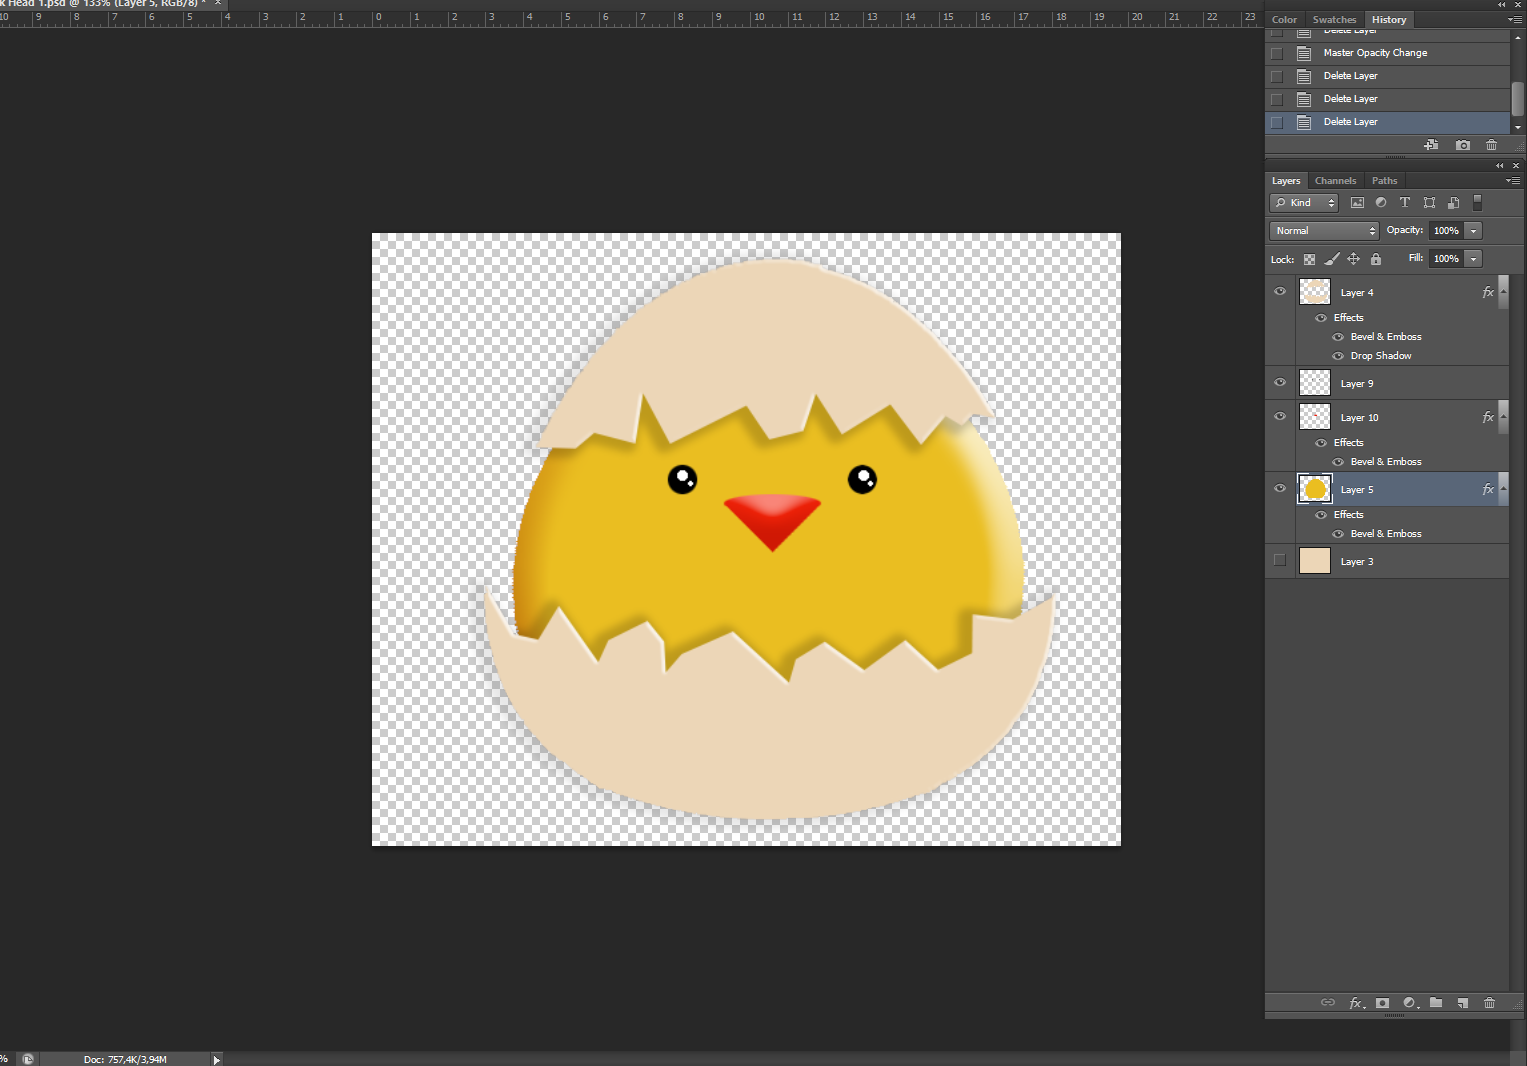Click Layer 5 yellow thumbnail
The height and width of the screenshot is (1066, 1527).
(1315, 489)
